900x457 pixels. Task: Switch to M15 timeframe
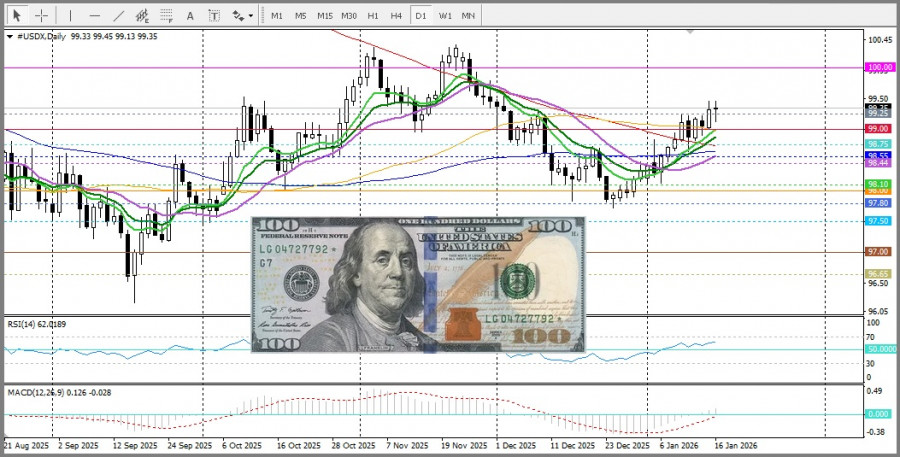pos(325,16)
